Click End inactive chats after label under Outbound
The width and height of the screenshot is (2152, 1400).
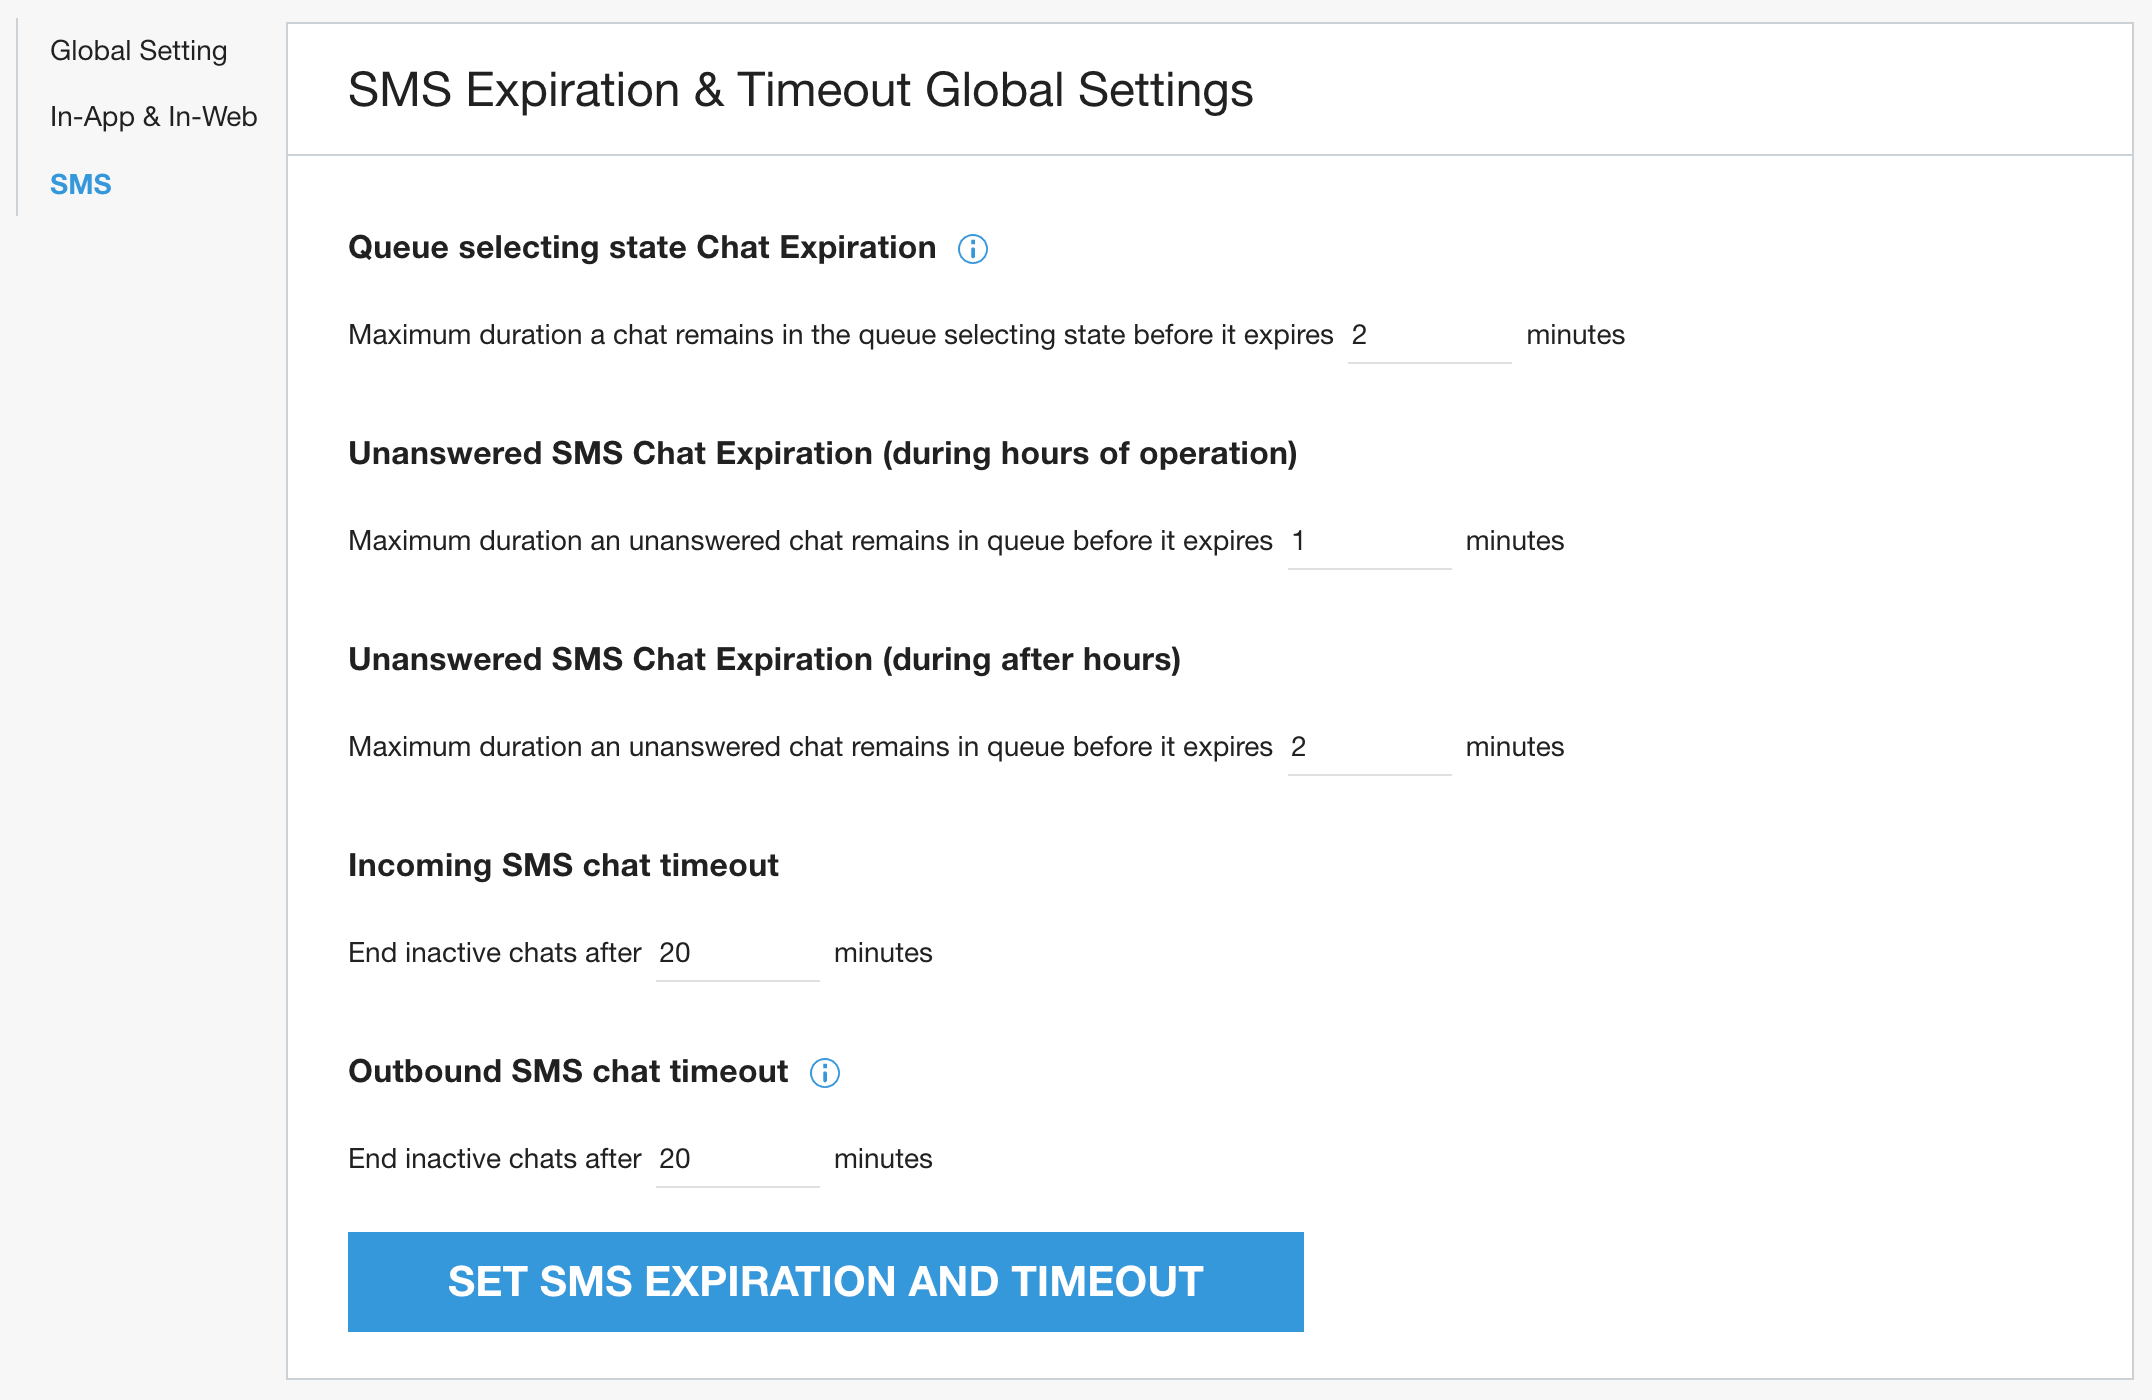coord(494,1159)
